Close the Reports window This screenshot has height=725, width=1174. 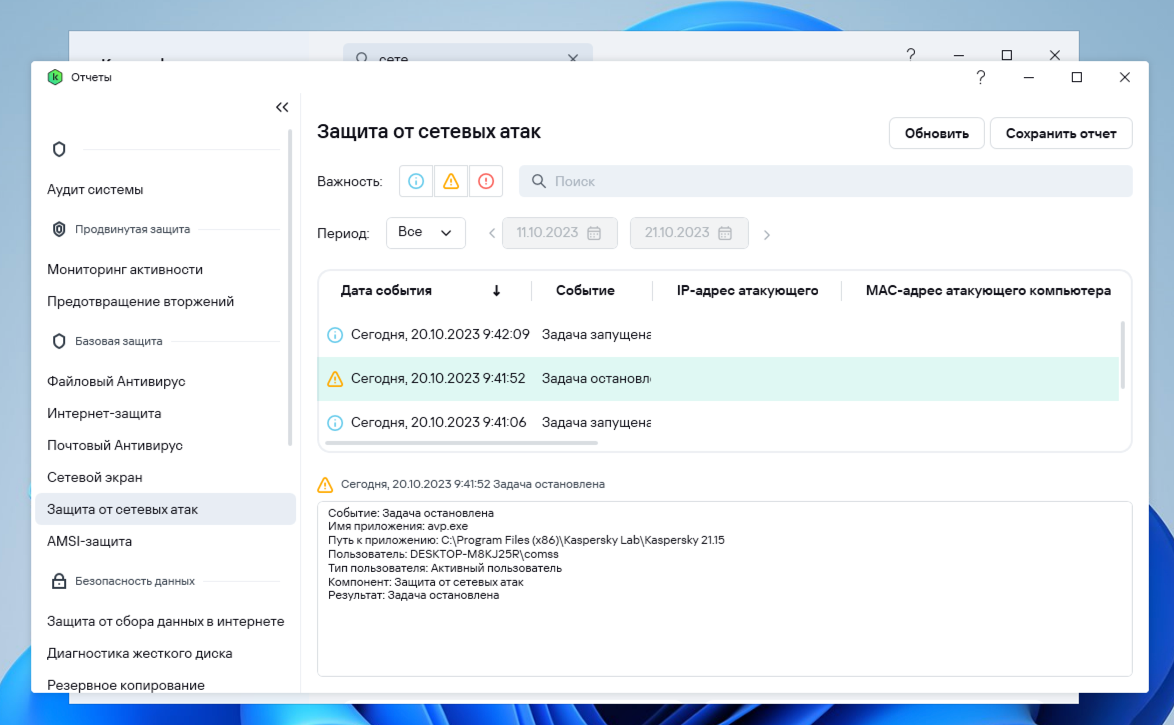pyautogui.click(x=1125, y=77)
